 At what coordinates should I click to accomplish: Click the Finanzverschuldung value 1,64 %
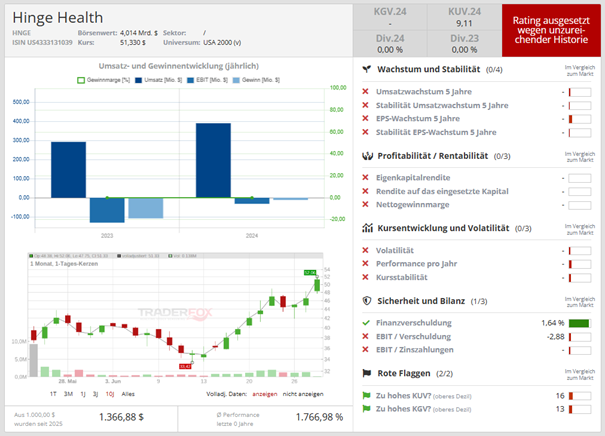point(553,323)
